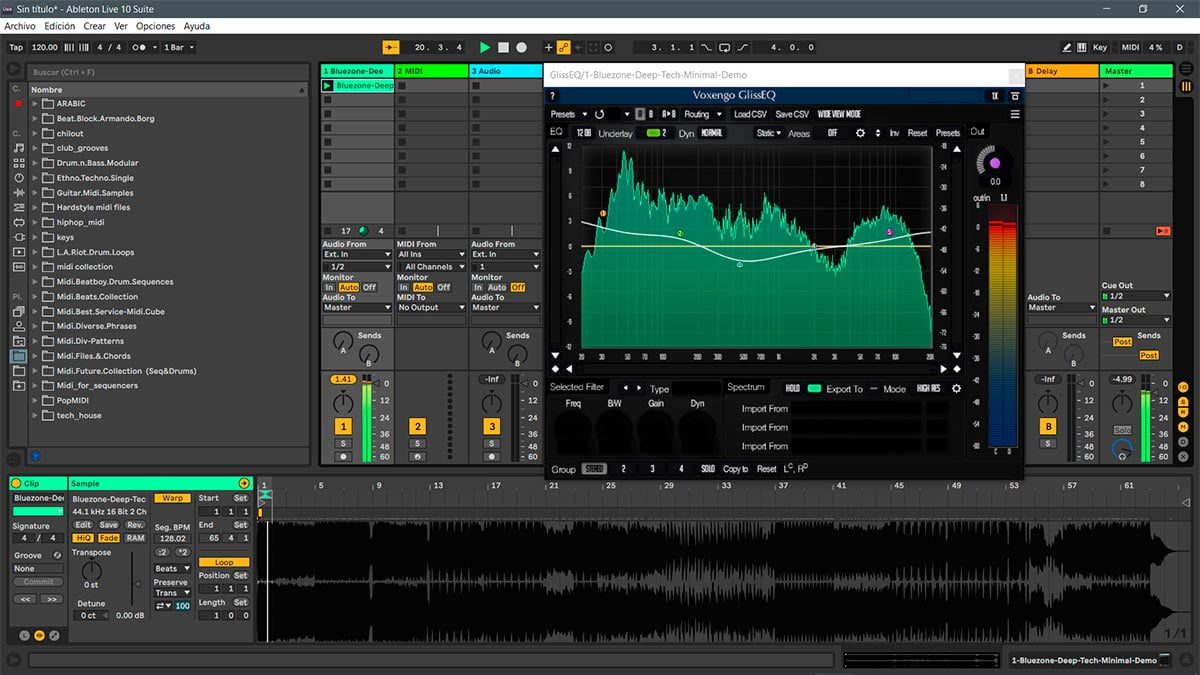The image size is (1200, 675).
Task: Select previous filter with left arrow
Action: pyautogui.click(x=626, y=388)
